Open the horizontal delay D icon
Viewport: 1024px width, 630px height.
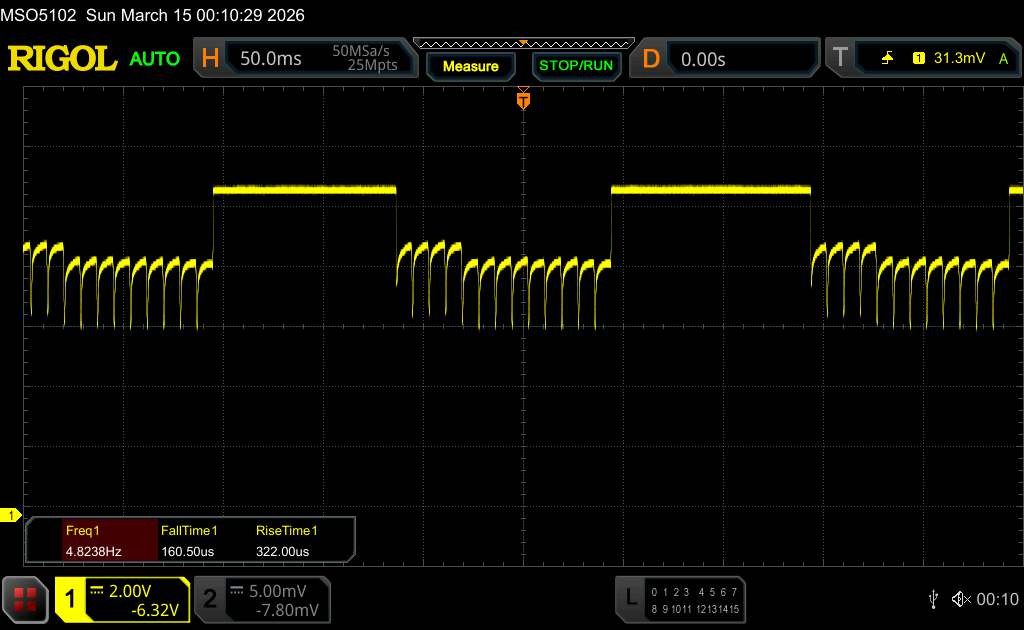(651, 59)
